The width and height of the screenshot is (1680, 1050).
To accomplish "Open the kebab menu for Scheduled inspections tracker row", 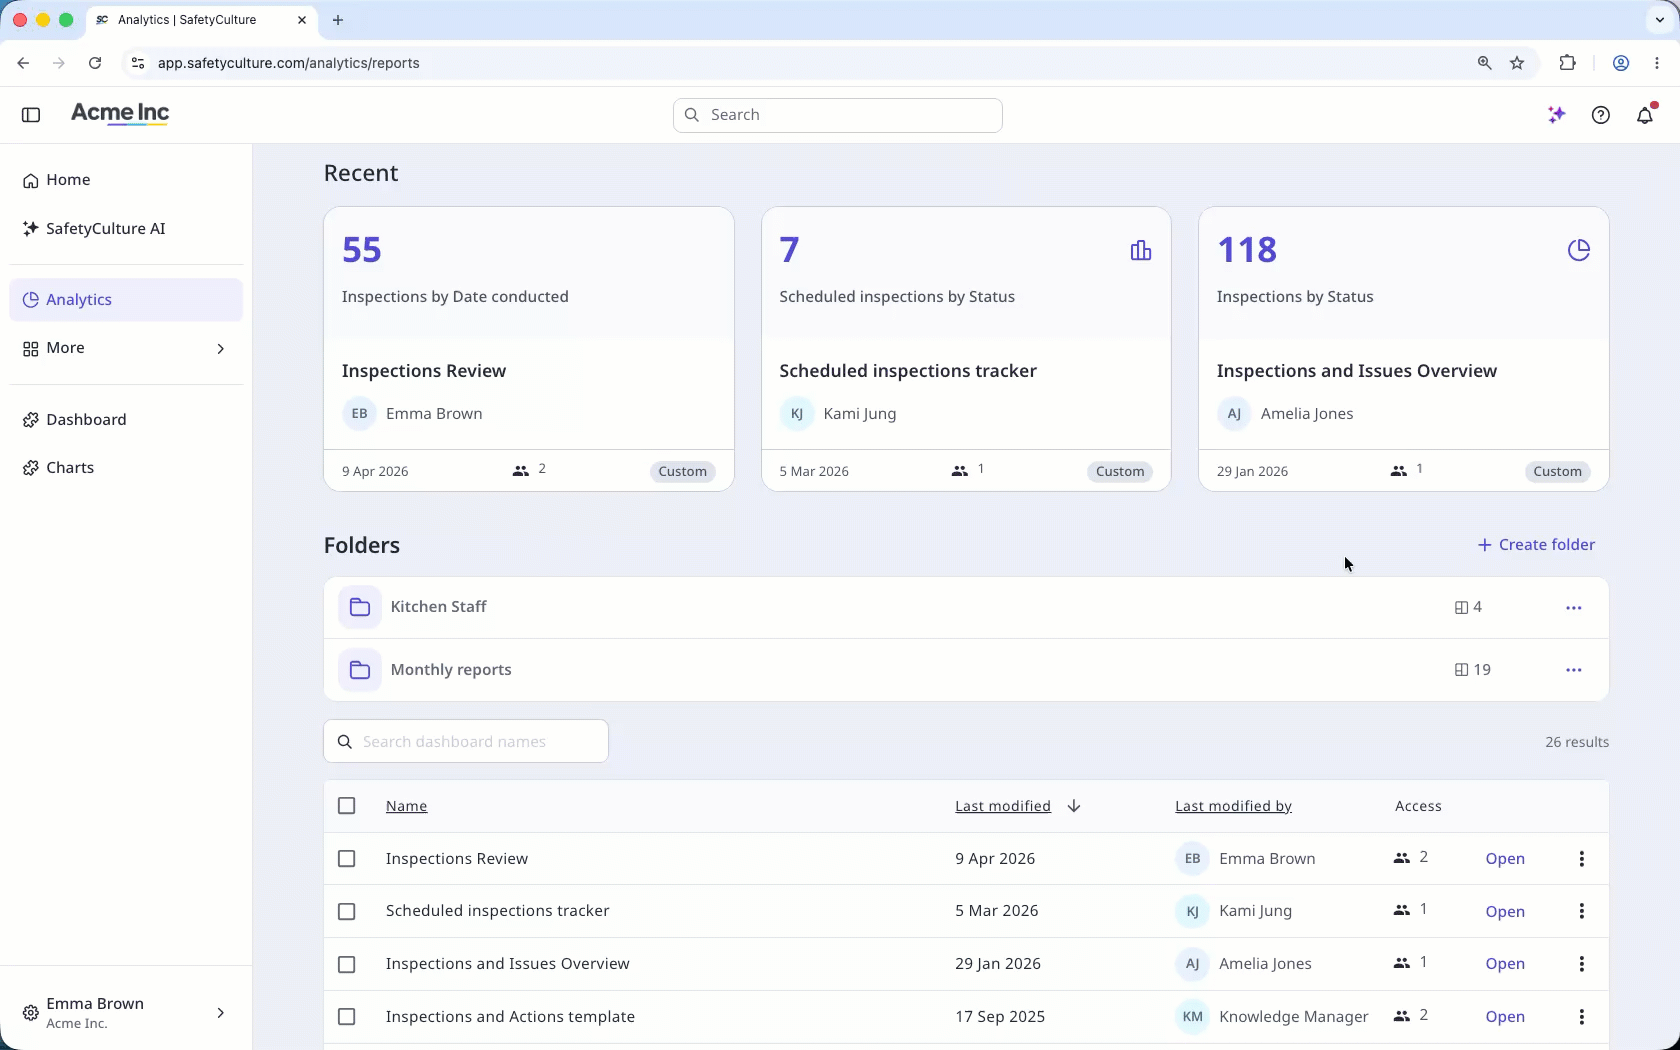I will tap(1581, 911).
